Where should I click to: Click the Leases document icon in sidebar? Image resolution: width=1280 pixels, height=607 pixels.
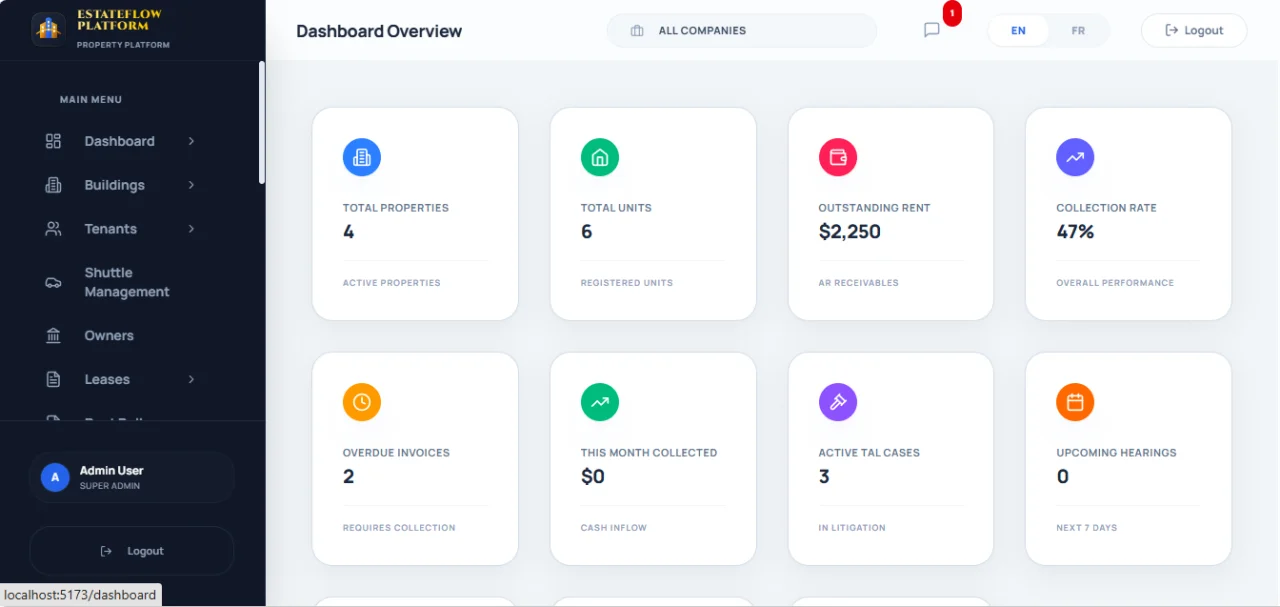coord(54,380)
